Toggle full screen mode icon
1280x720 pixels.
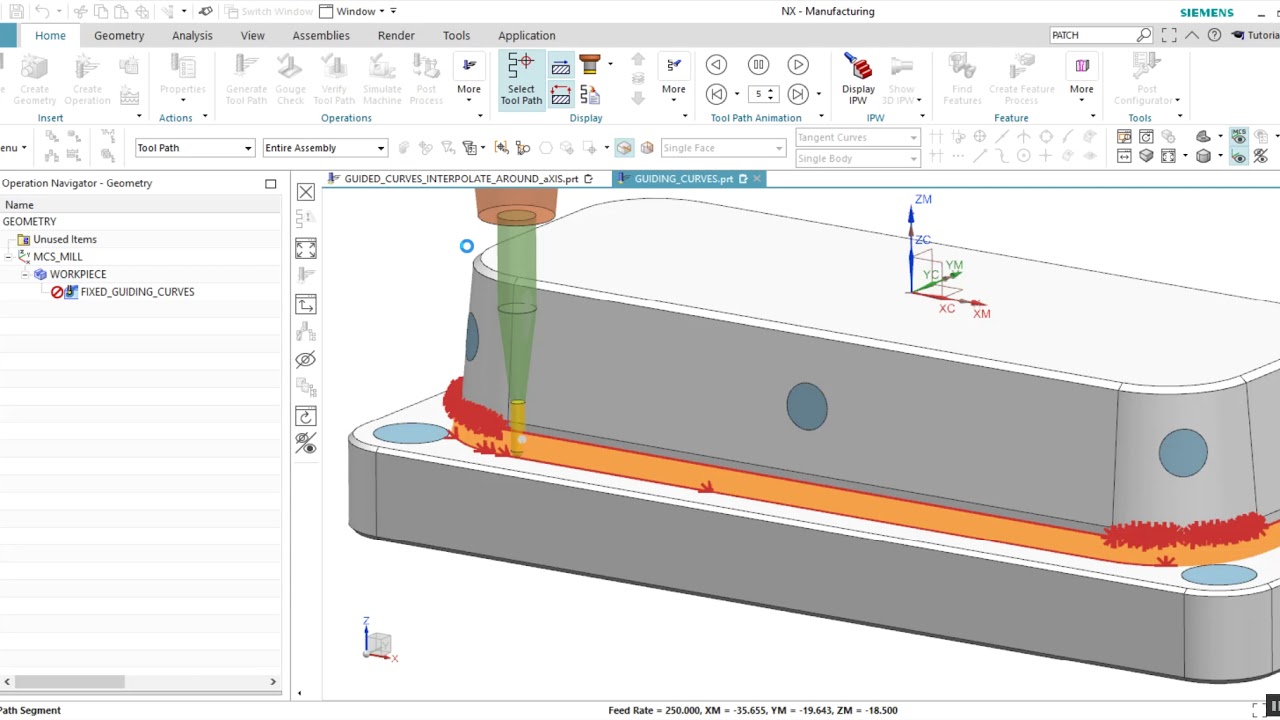coord(1169,35)
